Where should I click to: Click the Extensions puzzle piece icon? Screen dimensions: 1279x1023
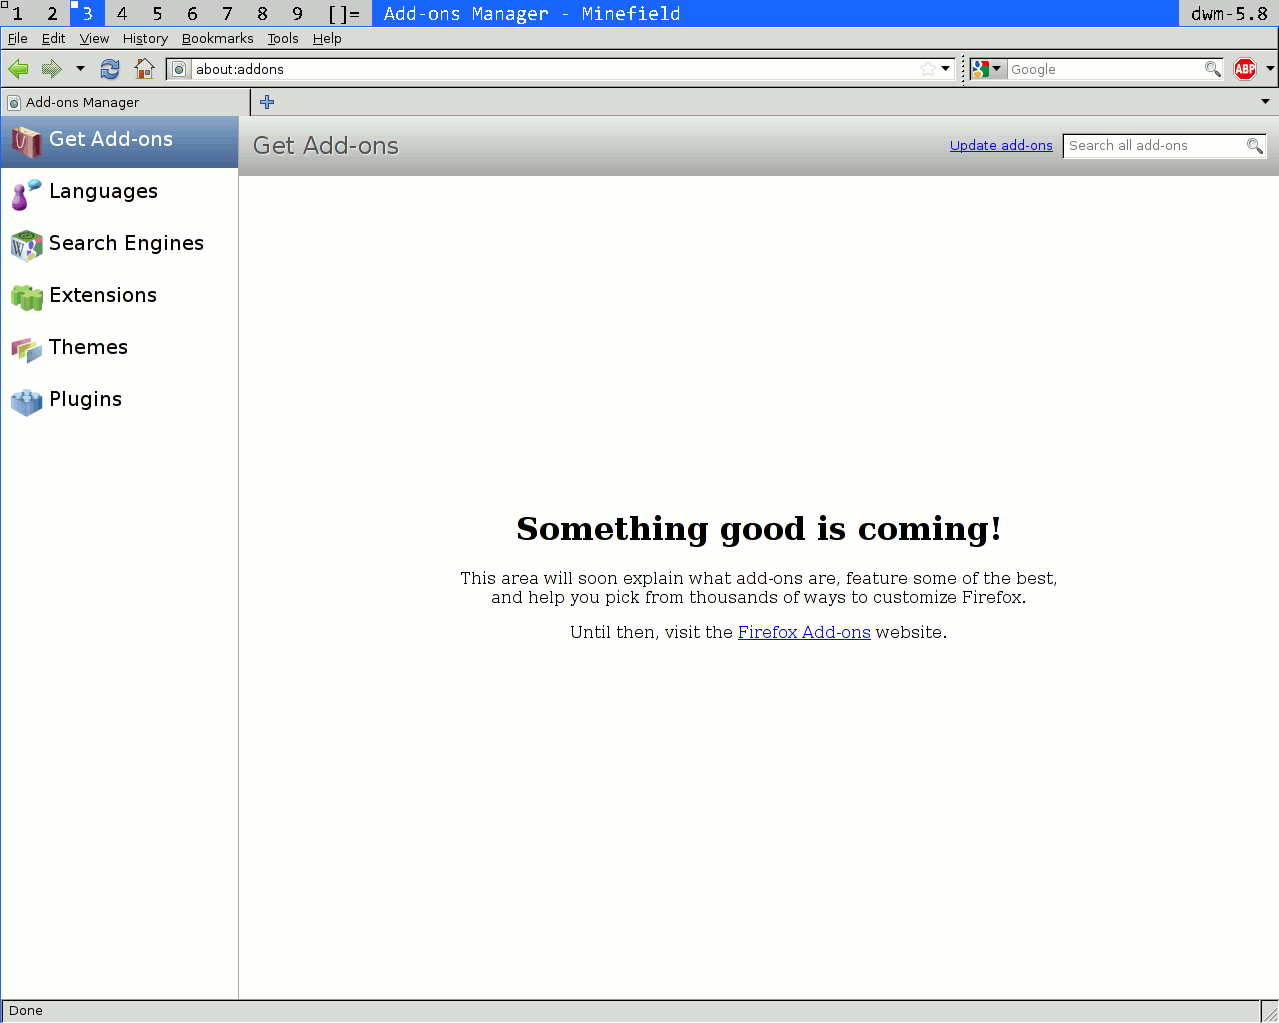click(27, 297)
